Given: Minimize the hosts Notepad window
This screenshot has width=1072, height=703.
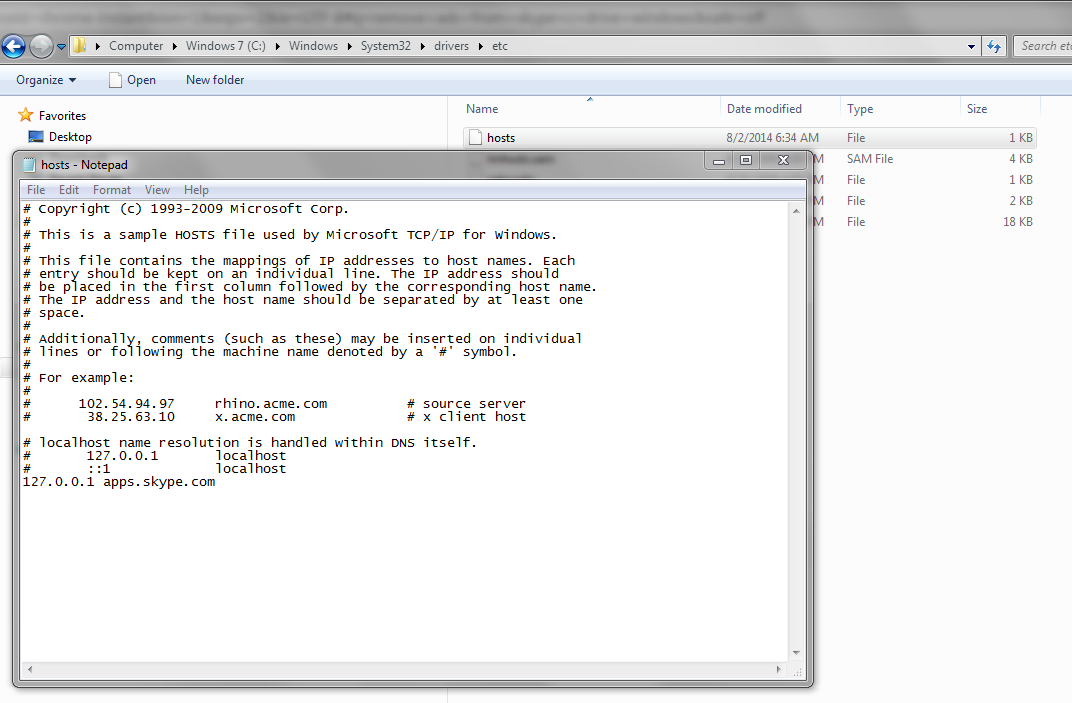Looking at the screenshot, I should (x=719, y=161).
